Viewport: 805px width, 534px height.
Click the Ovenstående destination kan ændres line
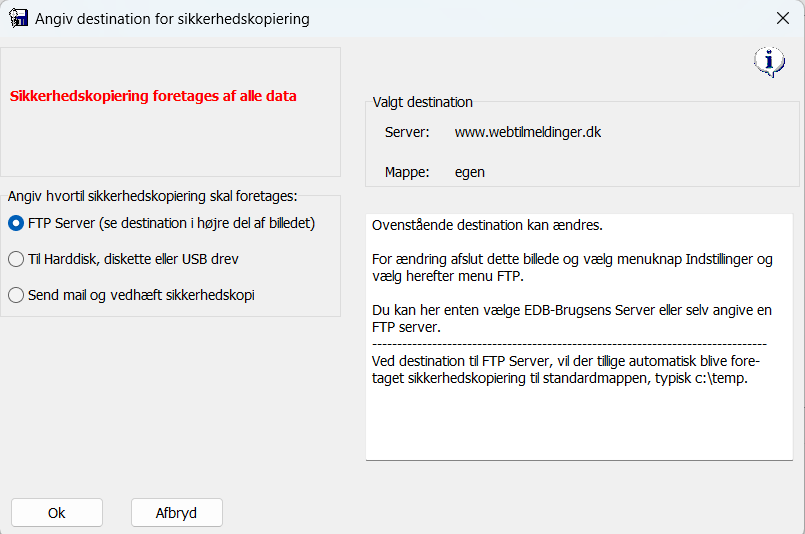[487, 225]
